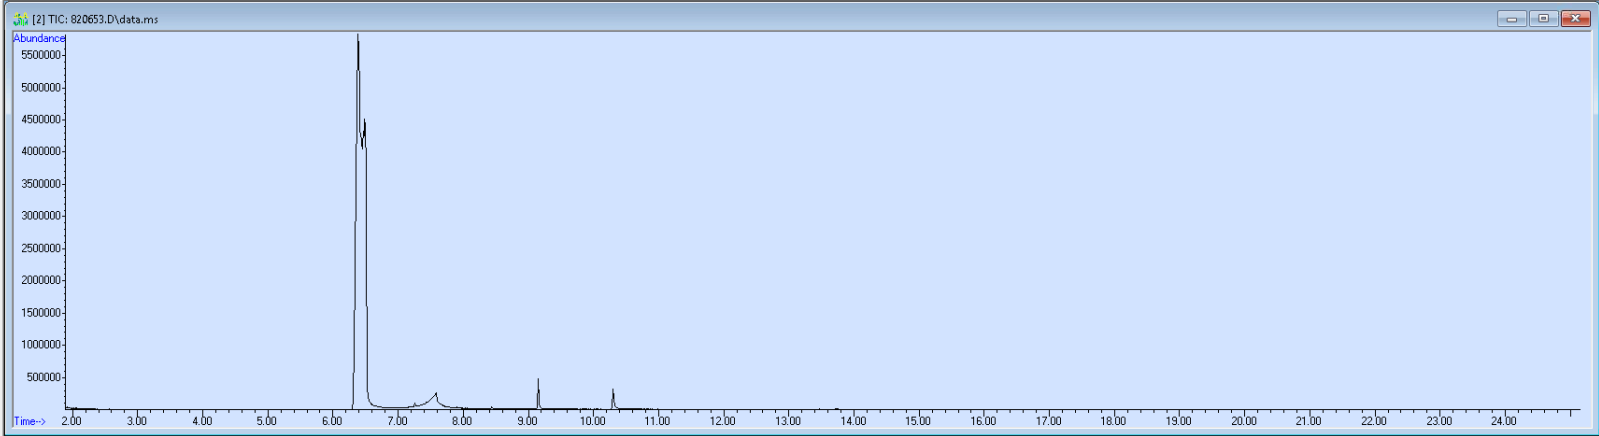Restore the TIC chromatogram window size
1599x436 pixels.
click(x=1543, y=18)
